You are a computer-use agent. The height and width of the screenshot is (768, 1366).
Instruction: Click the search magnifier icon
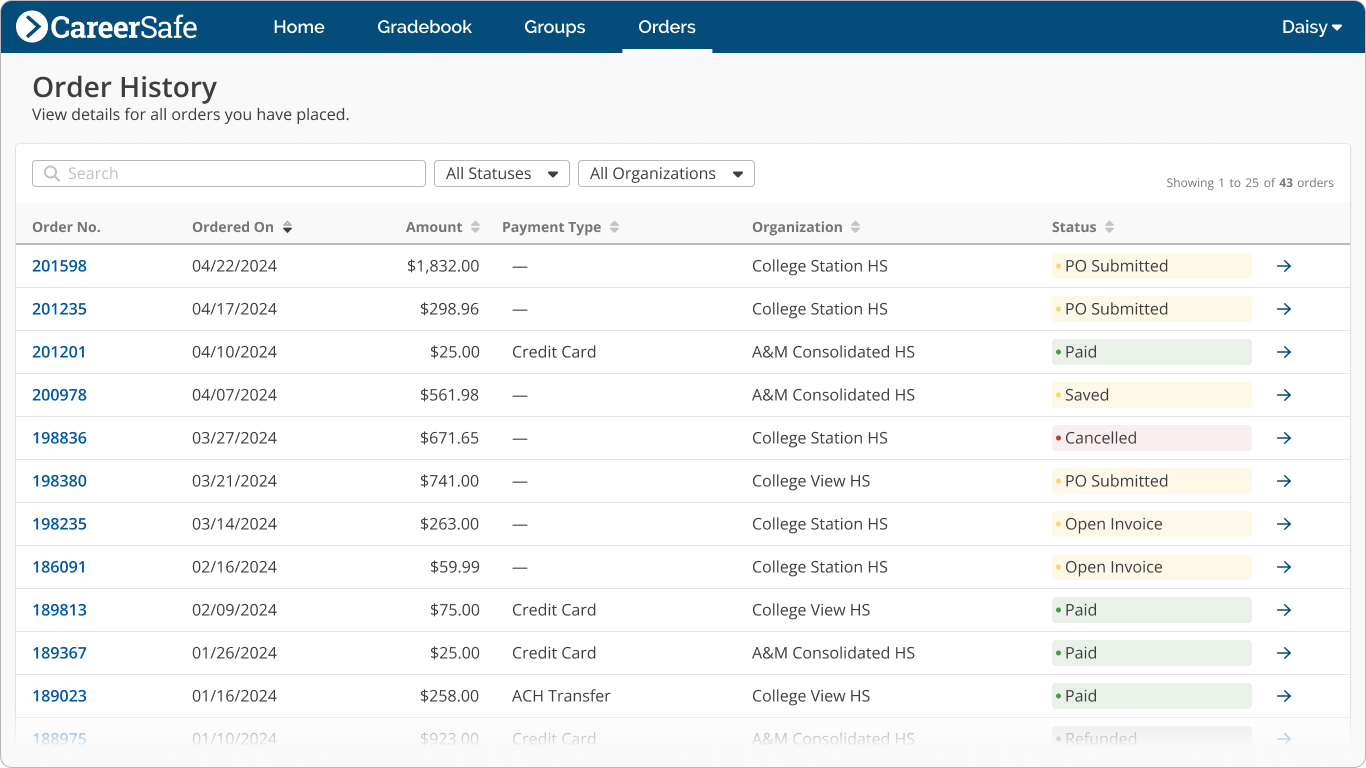click(x=51, y=173)
